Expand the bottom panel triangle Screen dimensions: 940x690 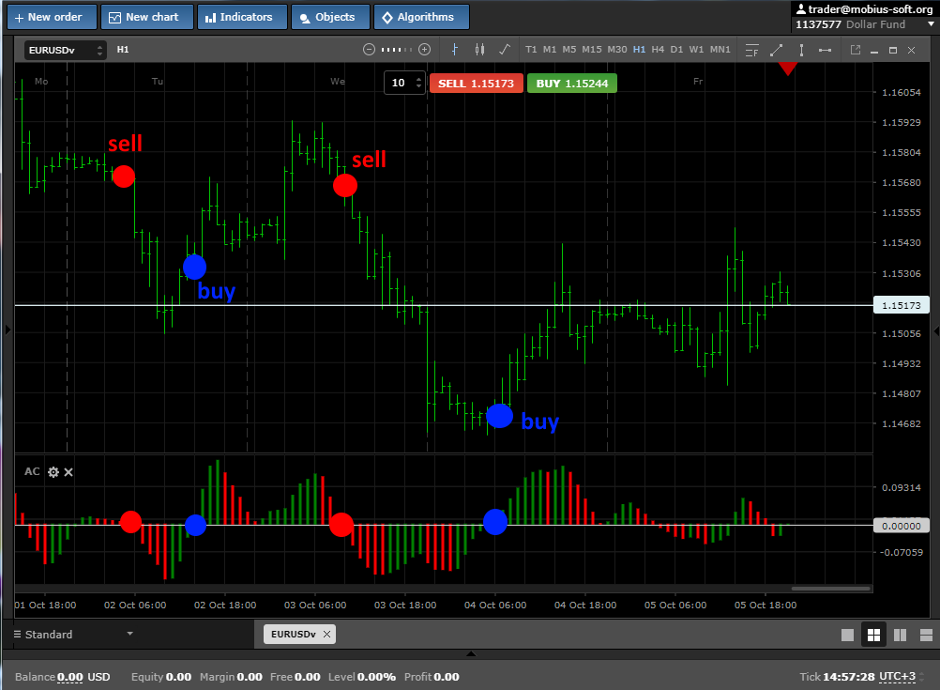click(471, 653)
